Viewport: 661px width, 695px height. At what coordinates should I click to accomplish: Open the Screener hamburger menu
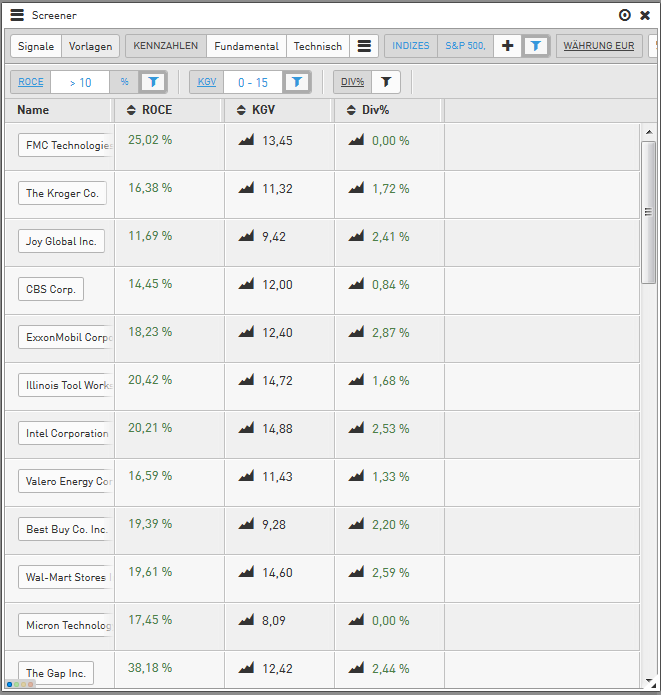(17, 15)
